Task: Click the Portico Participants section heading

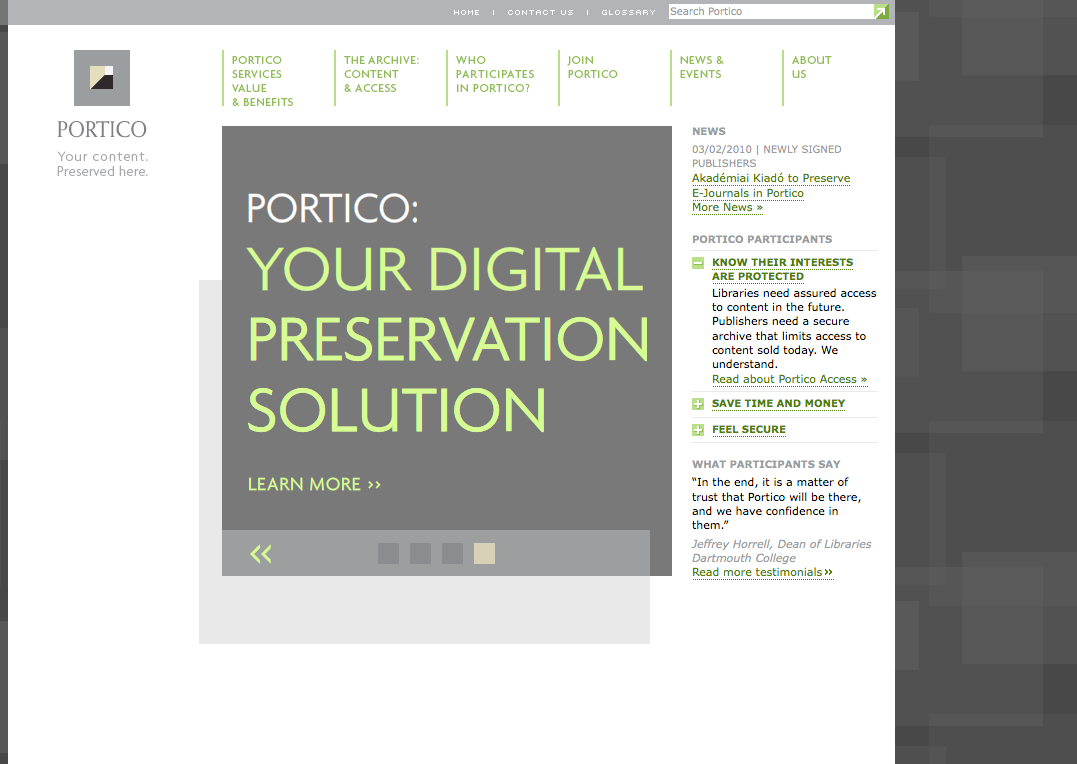Action: pyautogui.click(x=762, y=239)
